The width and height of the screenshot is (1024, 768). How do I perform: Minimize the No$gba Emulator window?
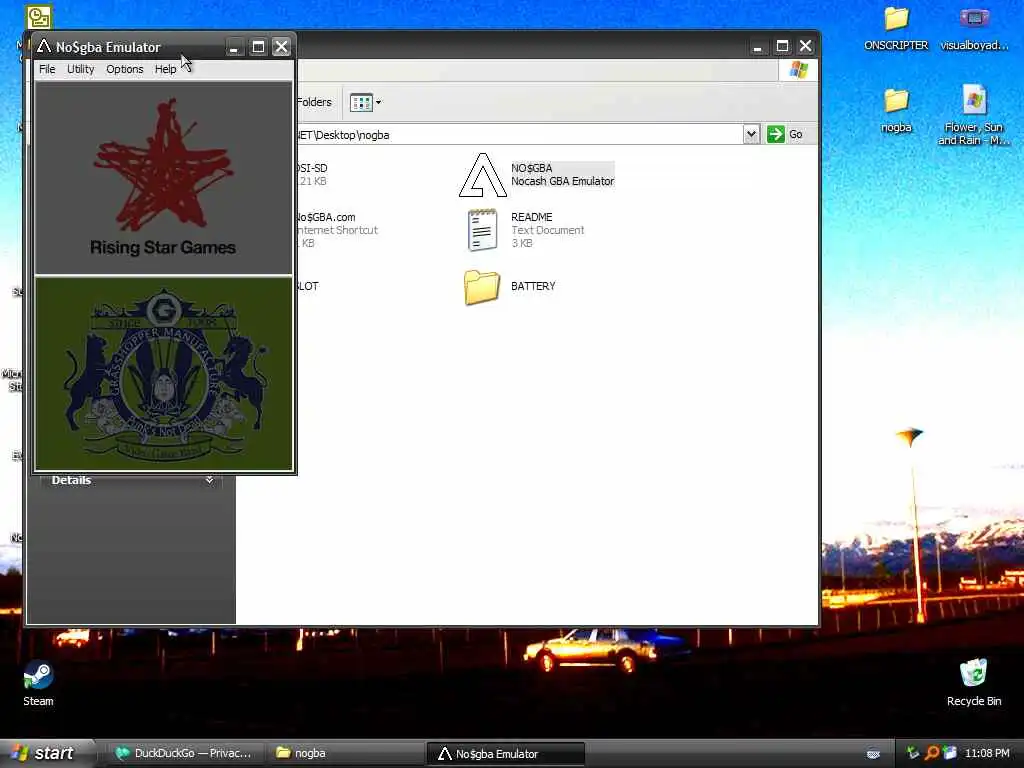coord(234,47)
